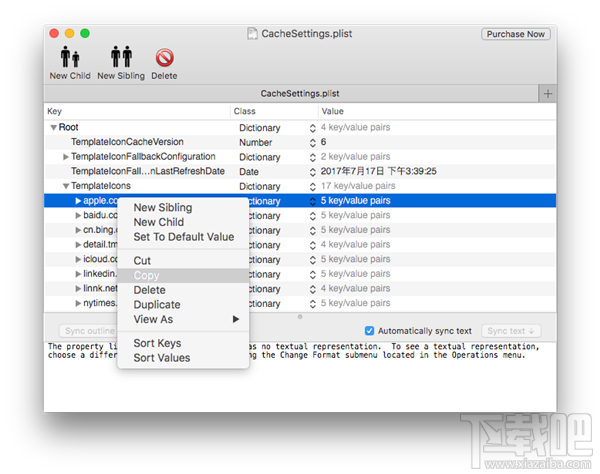600x474 pixels.
Task: Expand the nytimes entry triangle
Action: pos(78,303)
